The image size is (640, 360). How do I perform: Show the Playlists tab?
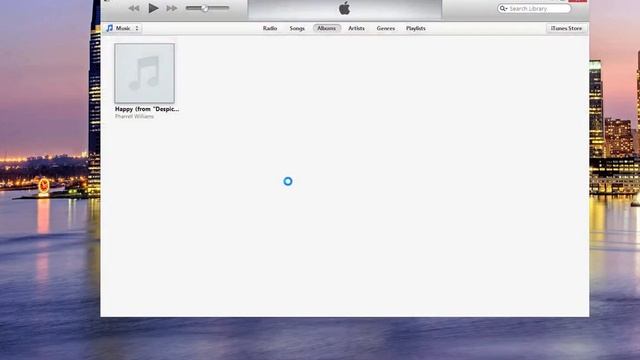tap(416, 28)
